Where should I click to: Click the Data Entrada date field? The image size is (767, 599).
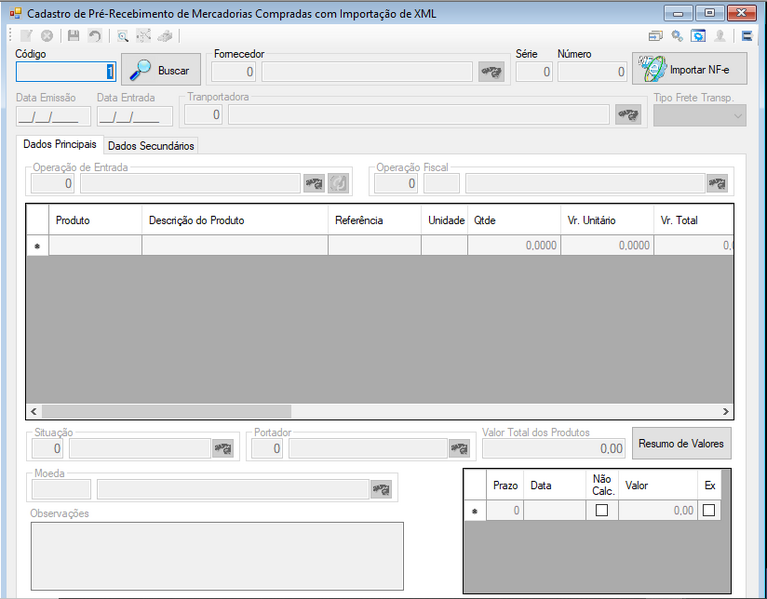tap(135, 116)
